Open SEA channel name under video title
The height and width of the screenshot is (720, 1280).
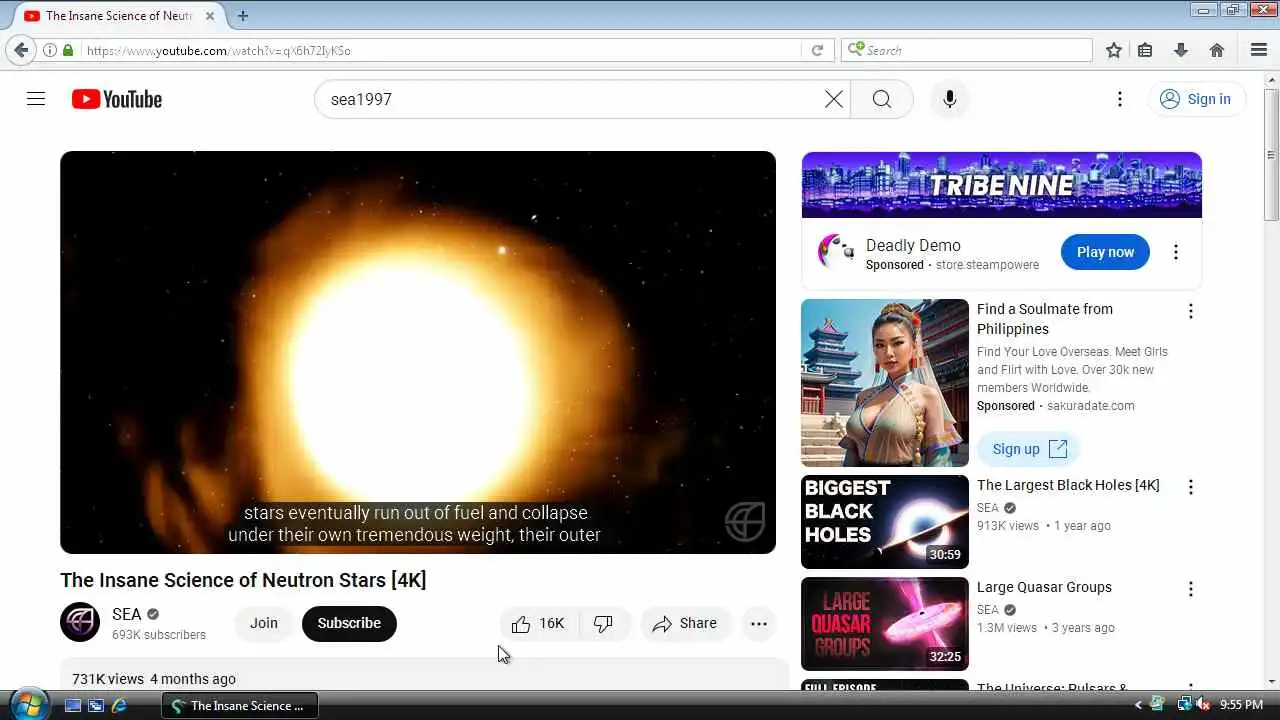coord(126,614)
